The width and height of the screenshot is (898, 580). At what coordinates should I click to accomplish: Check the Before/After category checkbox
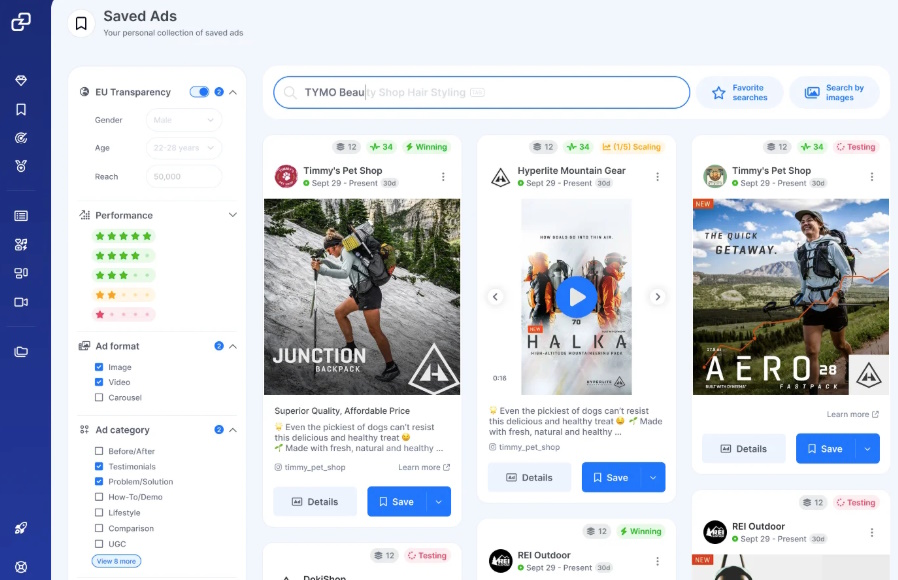99,451
